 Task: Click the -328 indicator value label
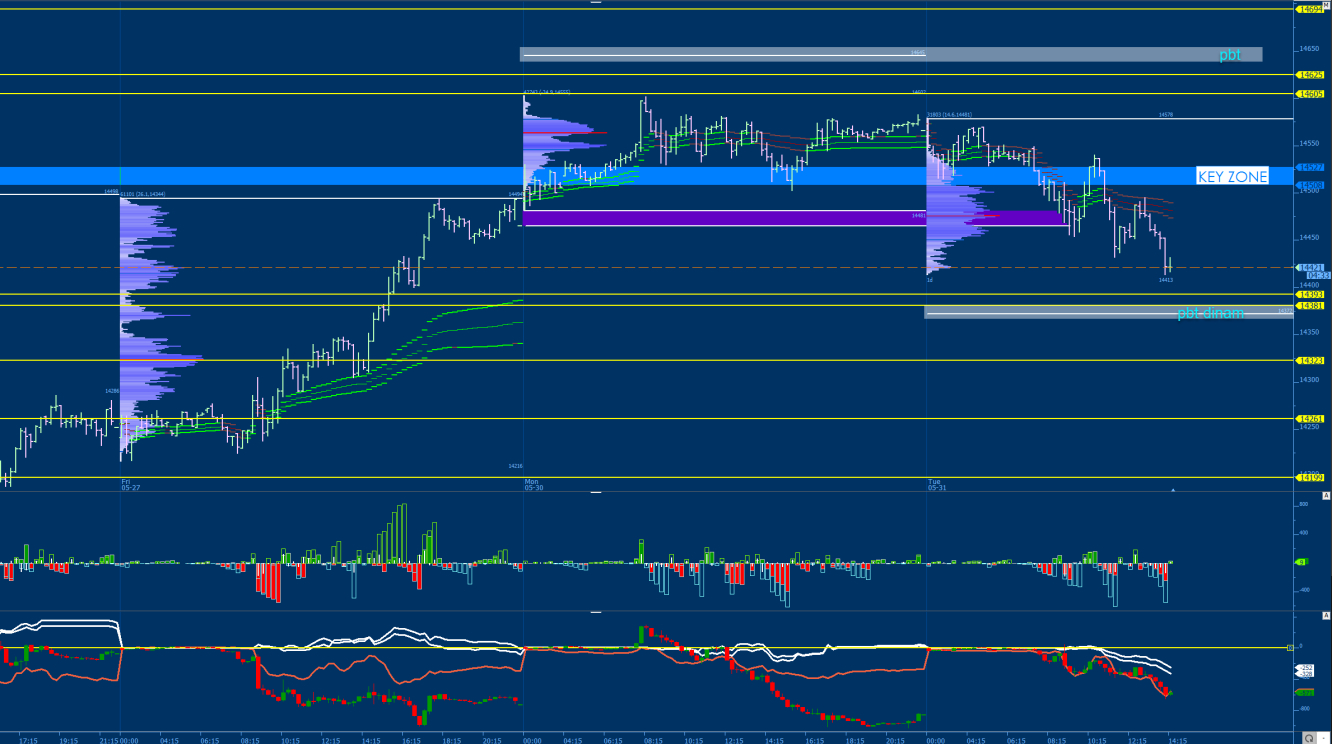1305,675
